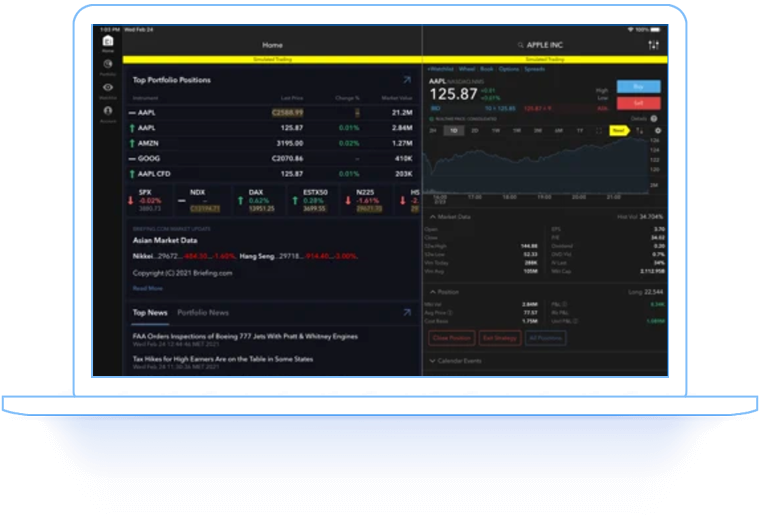Select the 2D chart timeframe
760x515 pixels.
pyautogui.click(x=475, y=131)
